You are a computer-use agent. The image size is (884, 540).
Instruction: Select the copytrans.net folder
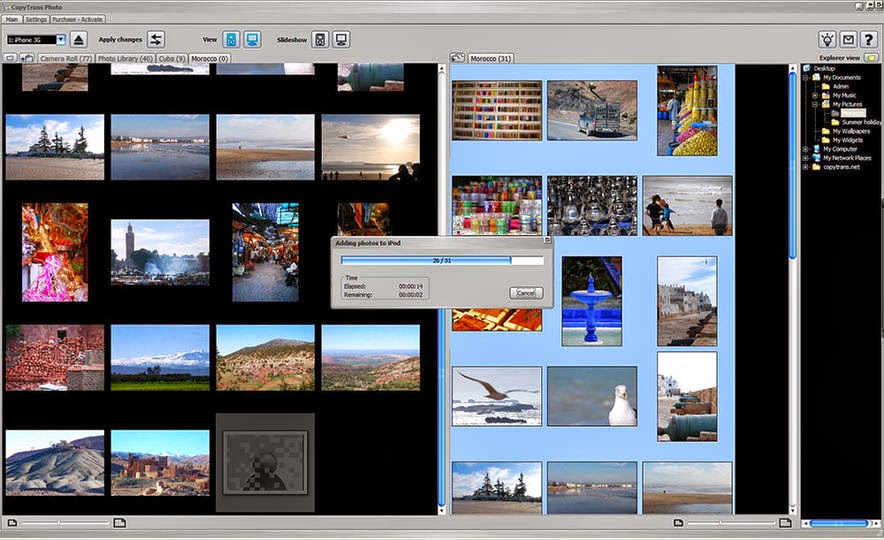click(x=841, y=167)
